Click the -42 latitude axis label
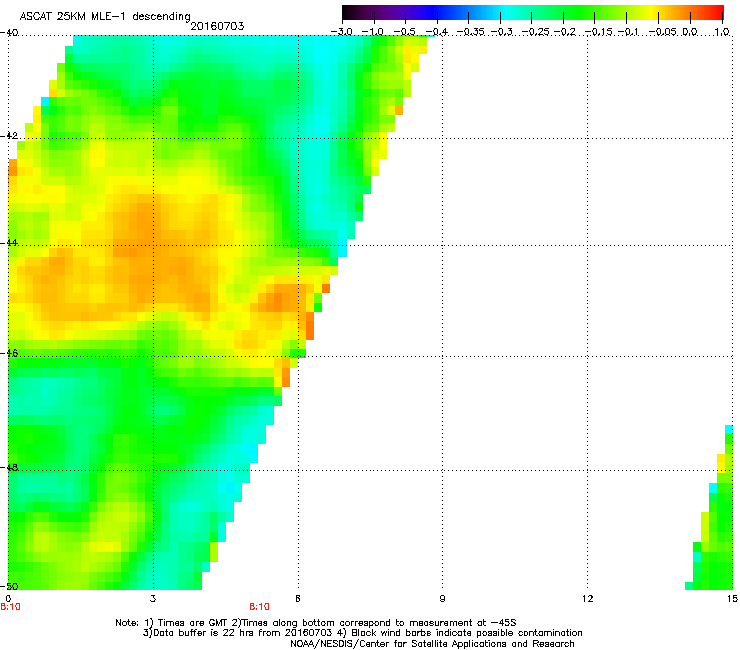The height and width of the screenshot is (650, 740). coord(9,136)
